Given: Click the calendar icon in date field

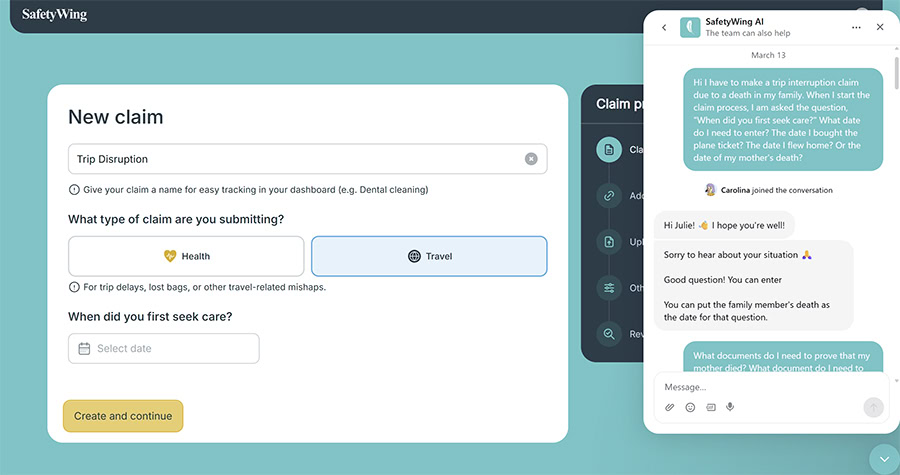Looking at the screenshot, I should pyautogui.click(x=84, y=348).
